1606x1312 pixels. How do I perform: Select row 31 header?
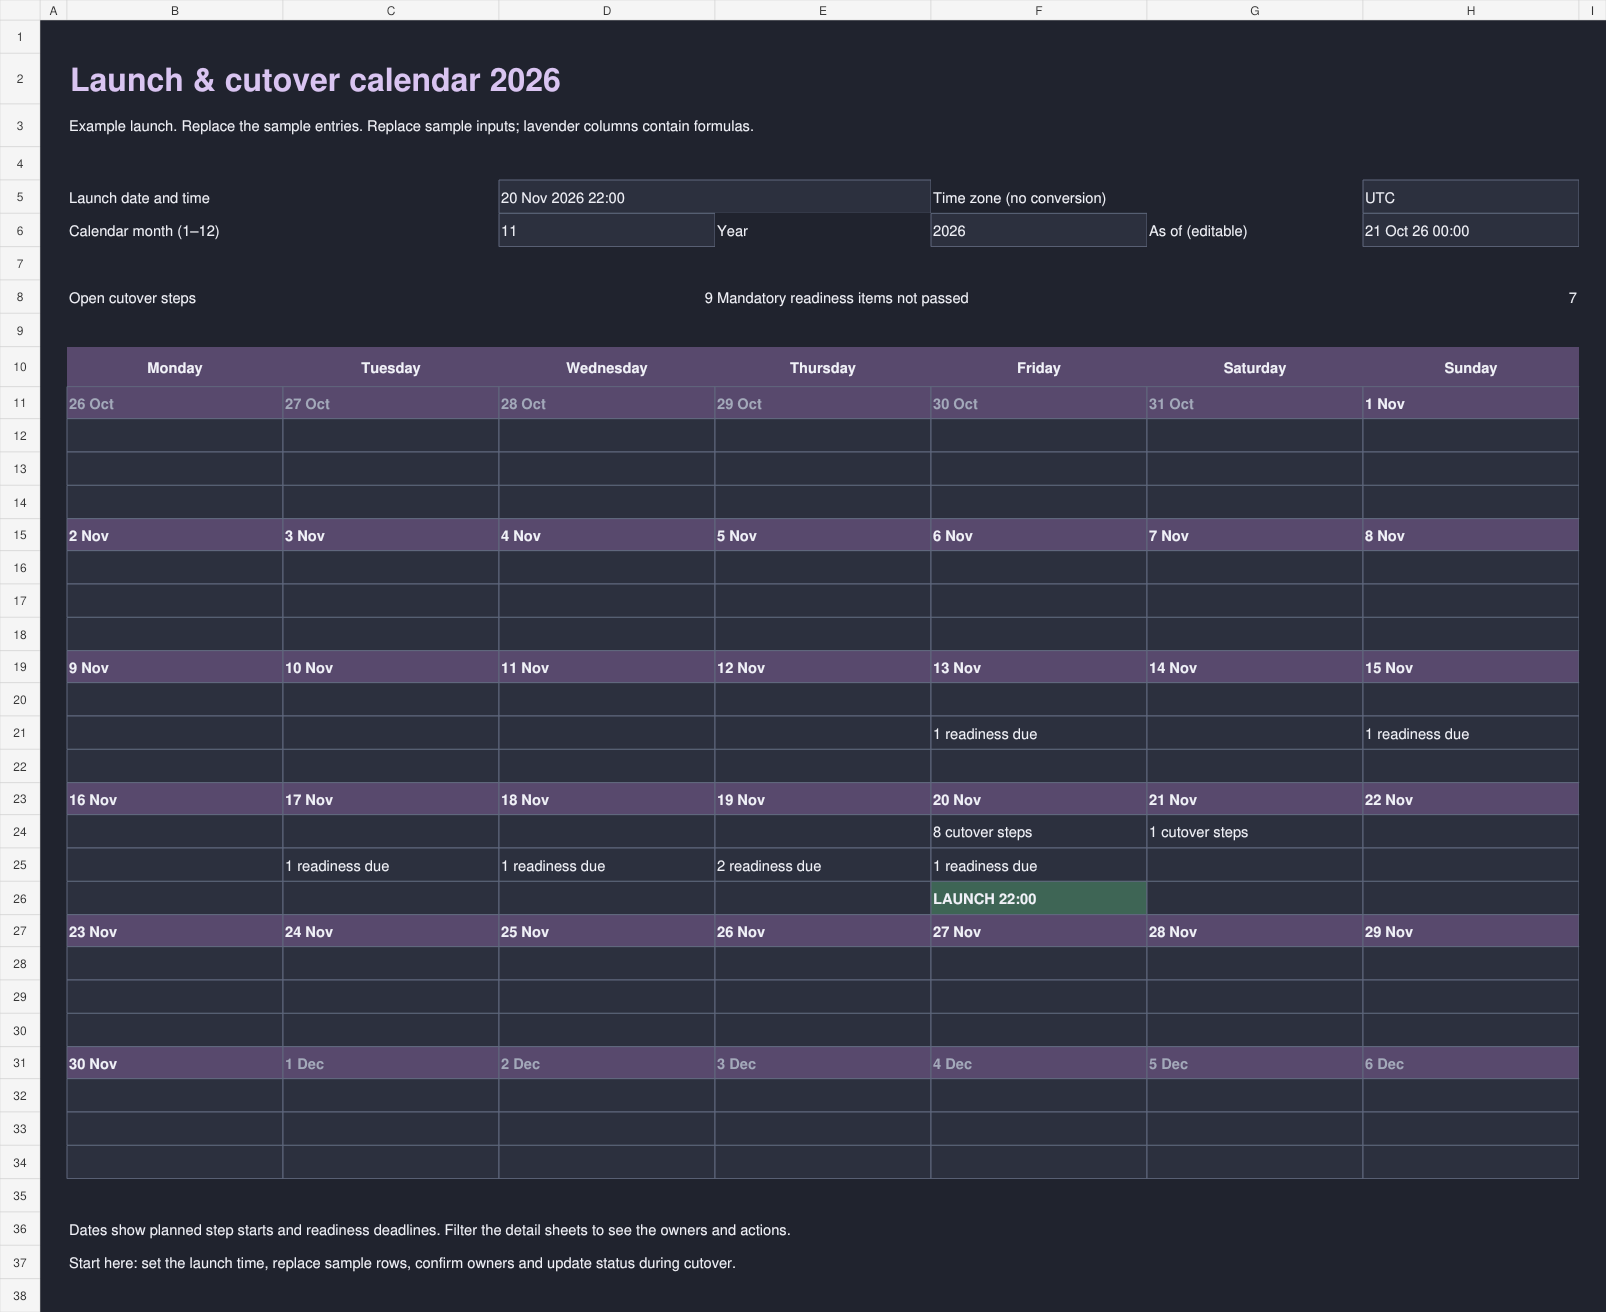(20, 1063)
